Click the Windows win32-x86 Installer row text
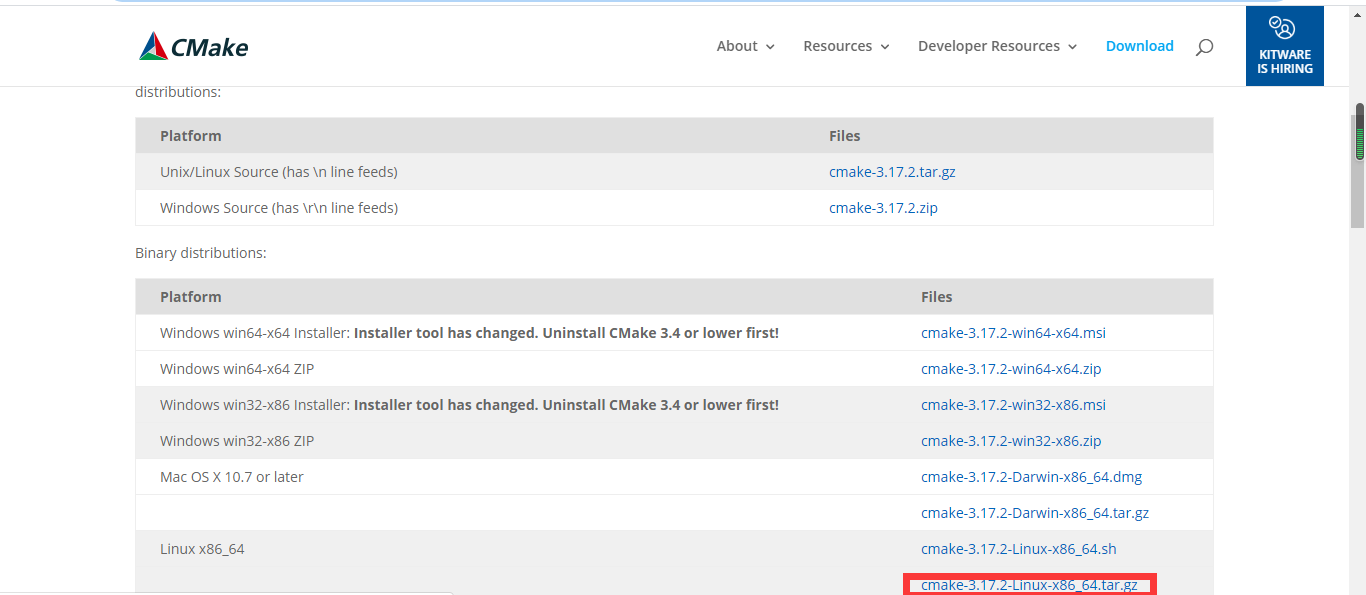Screen dimensions: 1366x595 (469, 405)
